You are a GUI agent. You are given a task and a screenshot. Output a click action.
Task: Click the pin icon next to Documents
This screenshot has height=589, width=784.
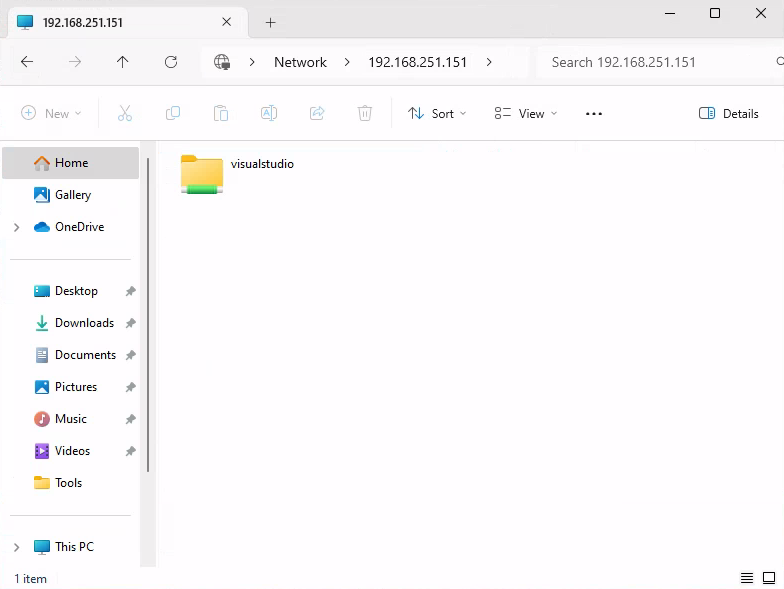130,355
